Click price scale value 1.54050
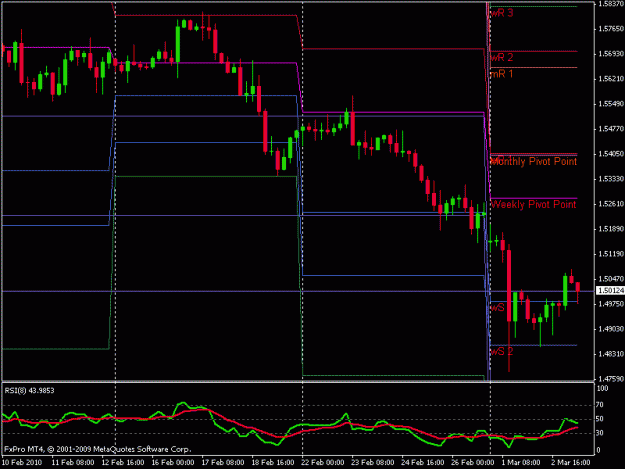This screenshot has height=469, width=625. 611,154
